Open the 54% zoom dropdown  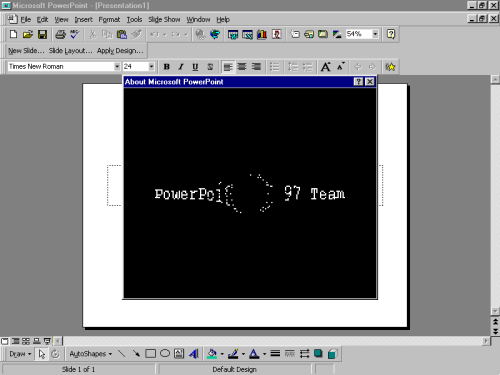(375, 34)
